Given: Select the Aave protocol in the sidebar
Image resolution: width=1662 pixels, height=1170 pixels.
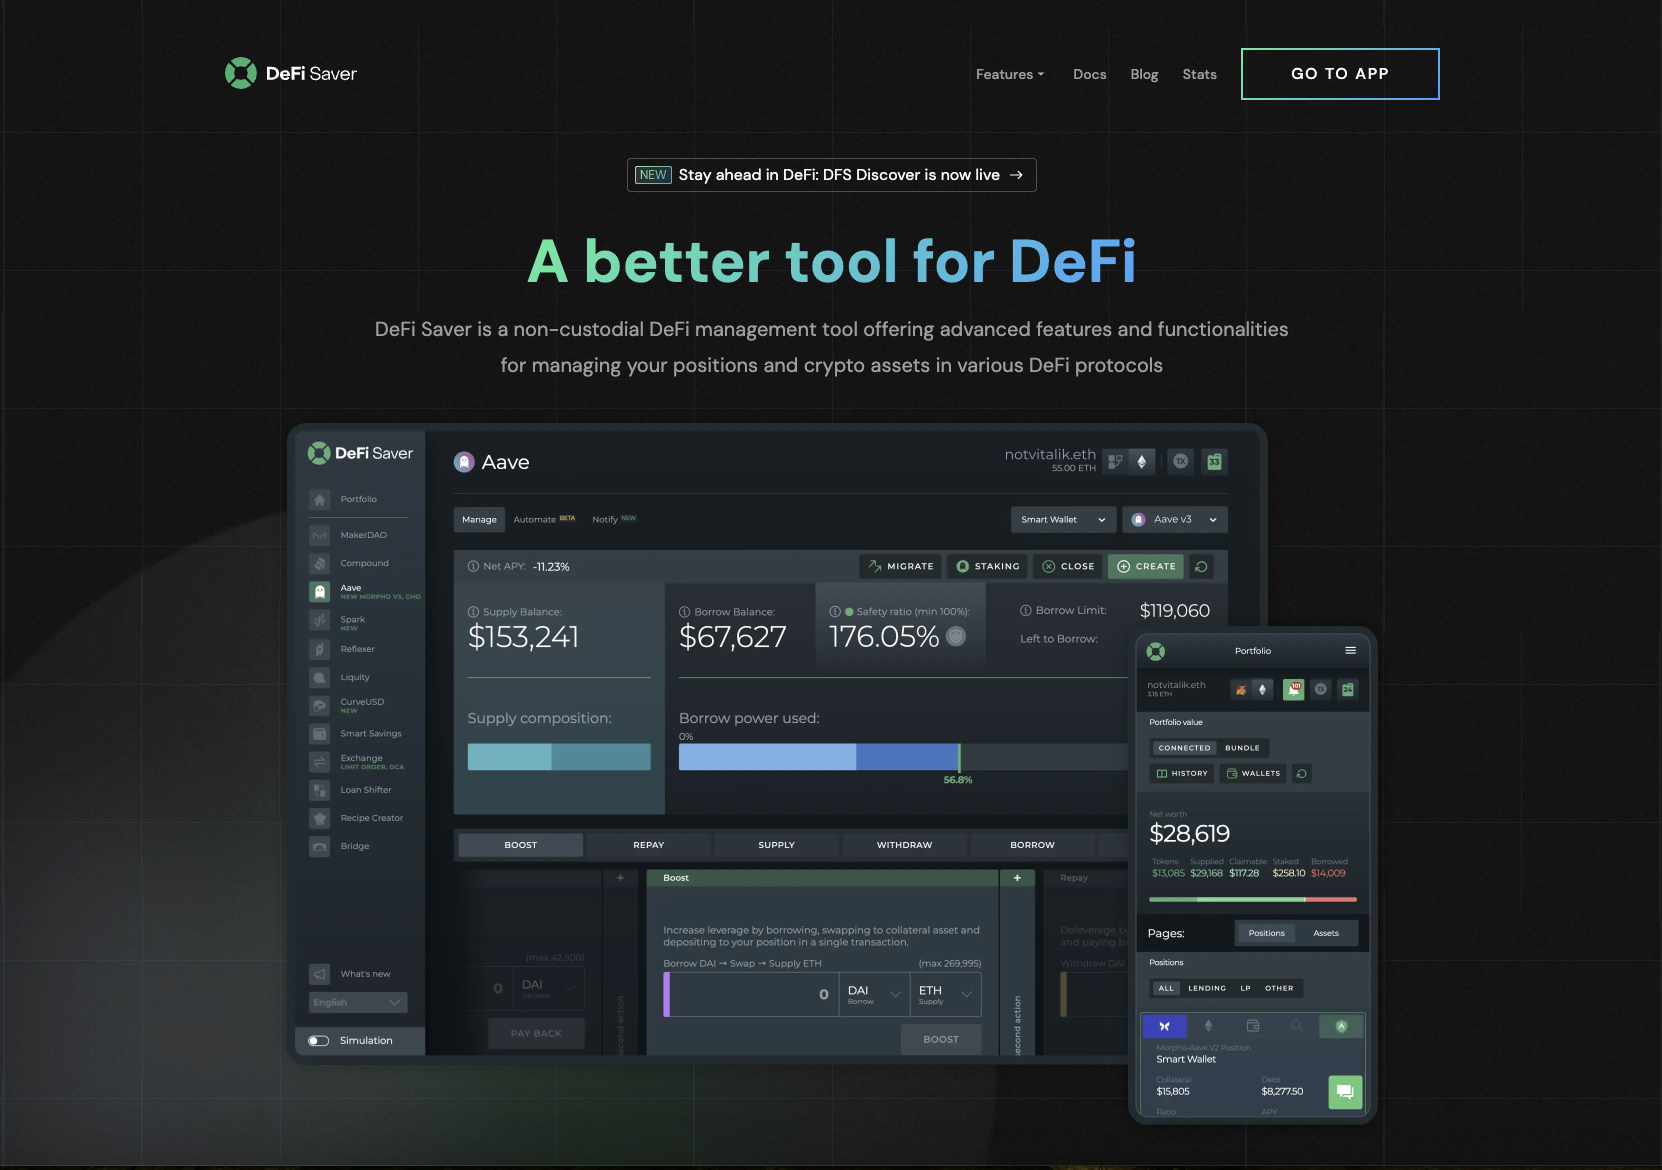Looking at the screenshot, I should click(366, 592).
